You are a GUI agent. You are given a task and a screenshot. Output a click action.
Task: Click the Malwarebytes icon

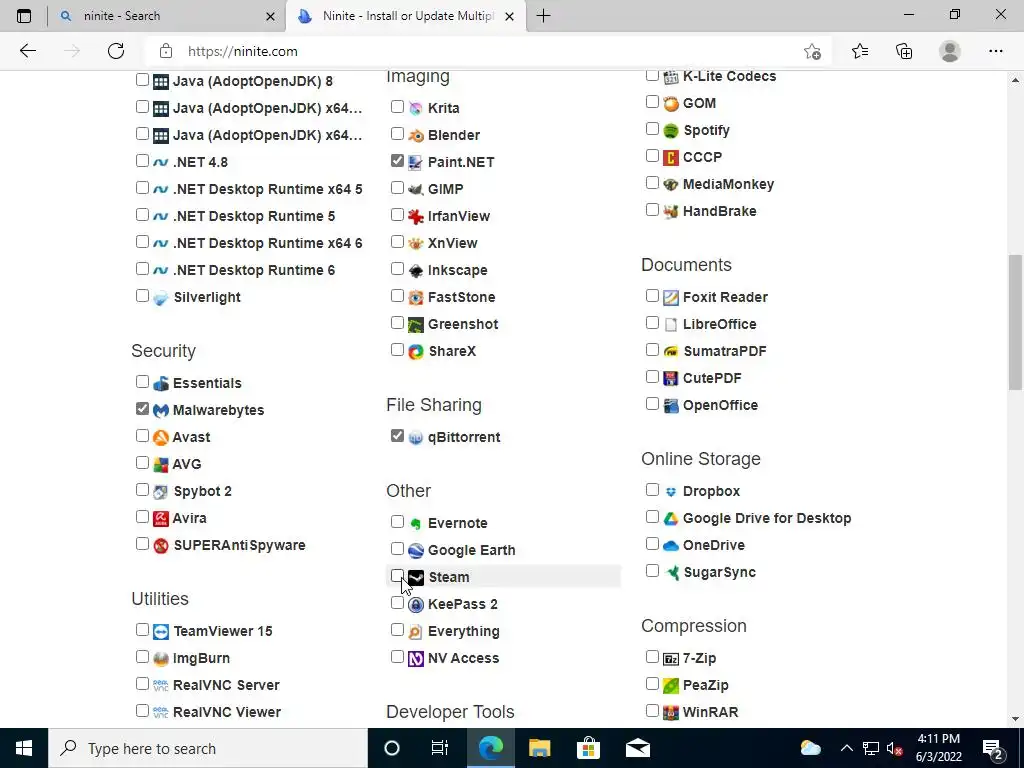point(161,411)
